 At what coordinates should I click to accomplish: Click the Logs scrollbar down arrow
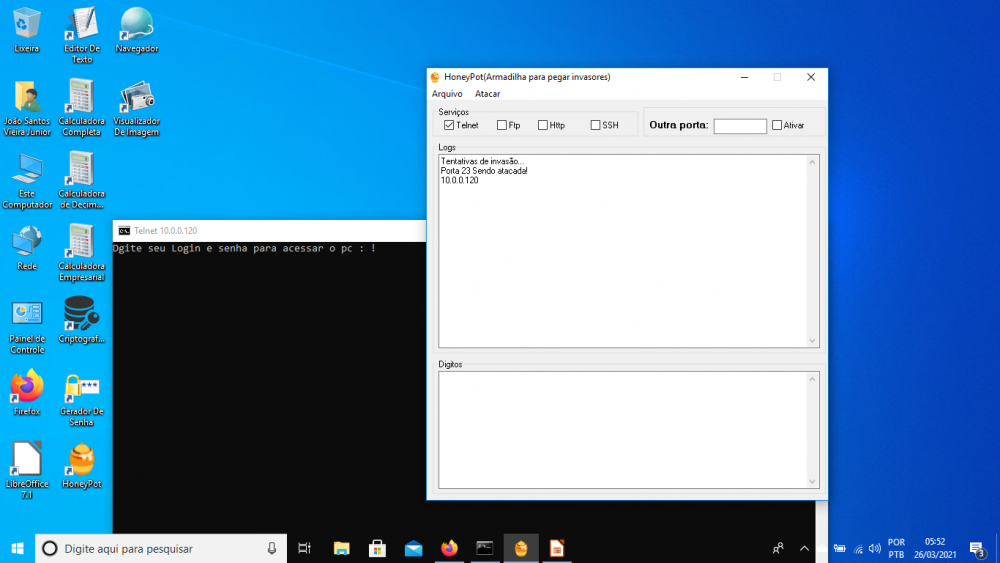(813, 341)
